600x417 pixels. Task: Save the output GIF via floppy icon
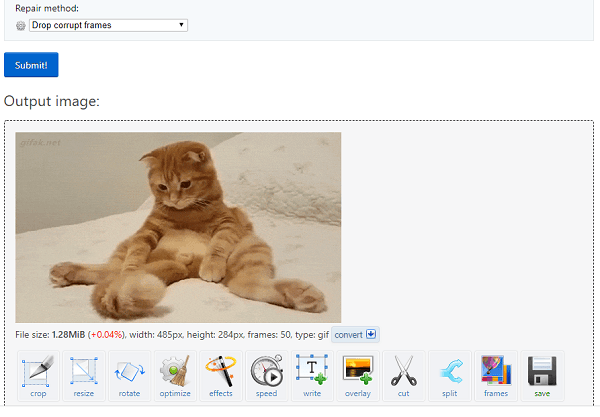(x=542, y=376)
